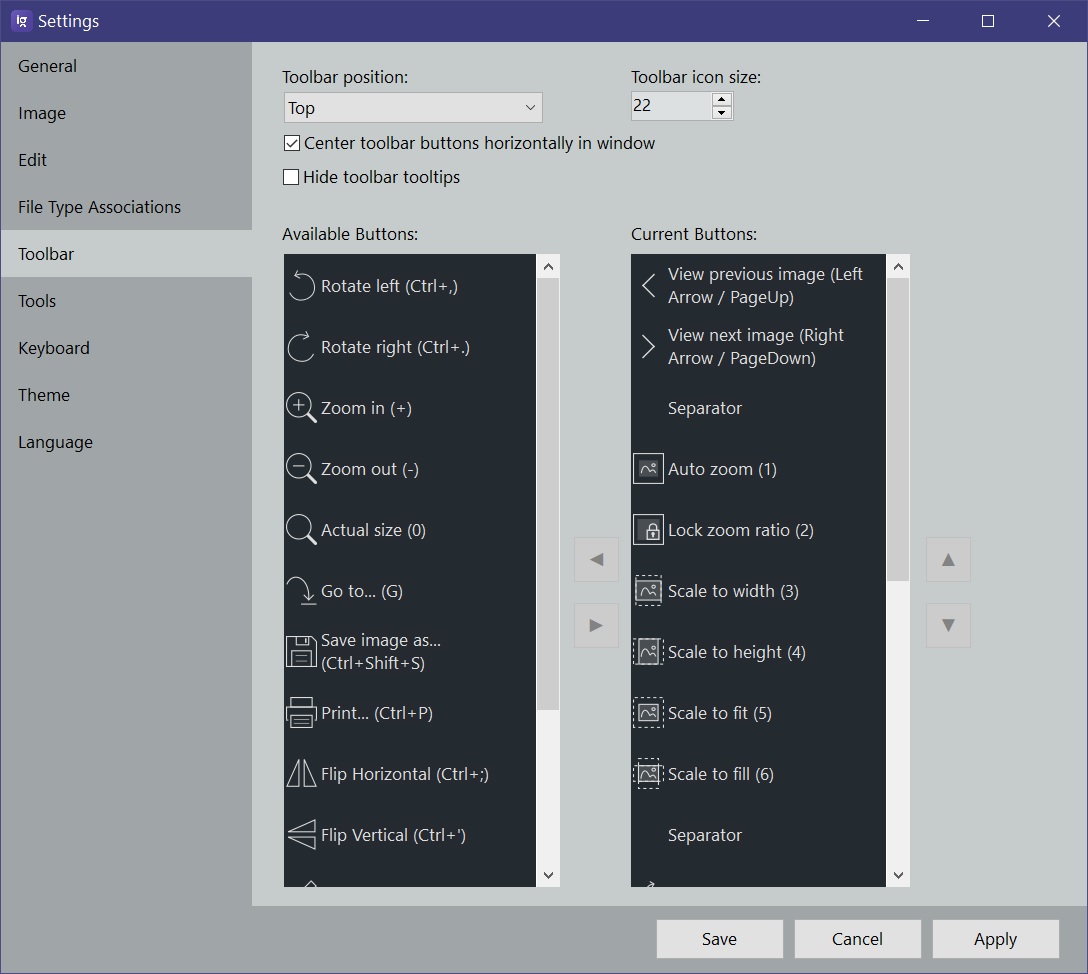
Task: Toggle Center toolbar buttons horizontally checkbox
Action: (292, 143)
